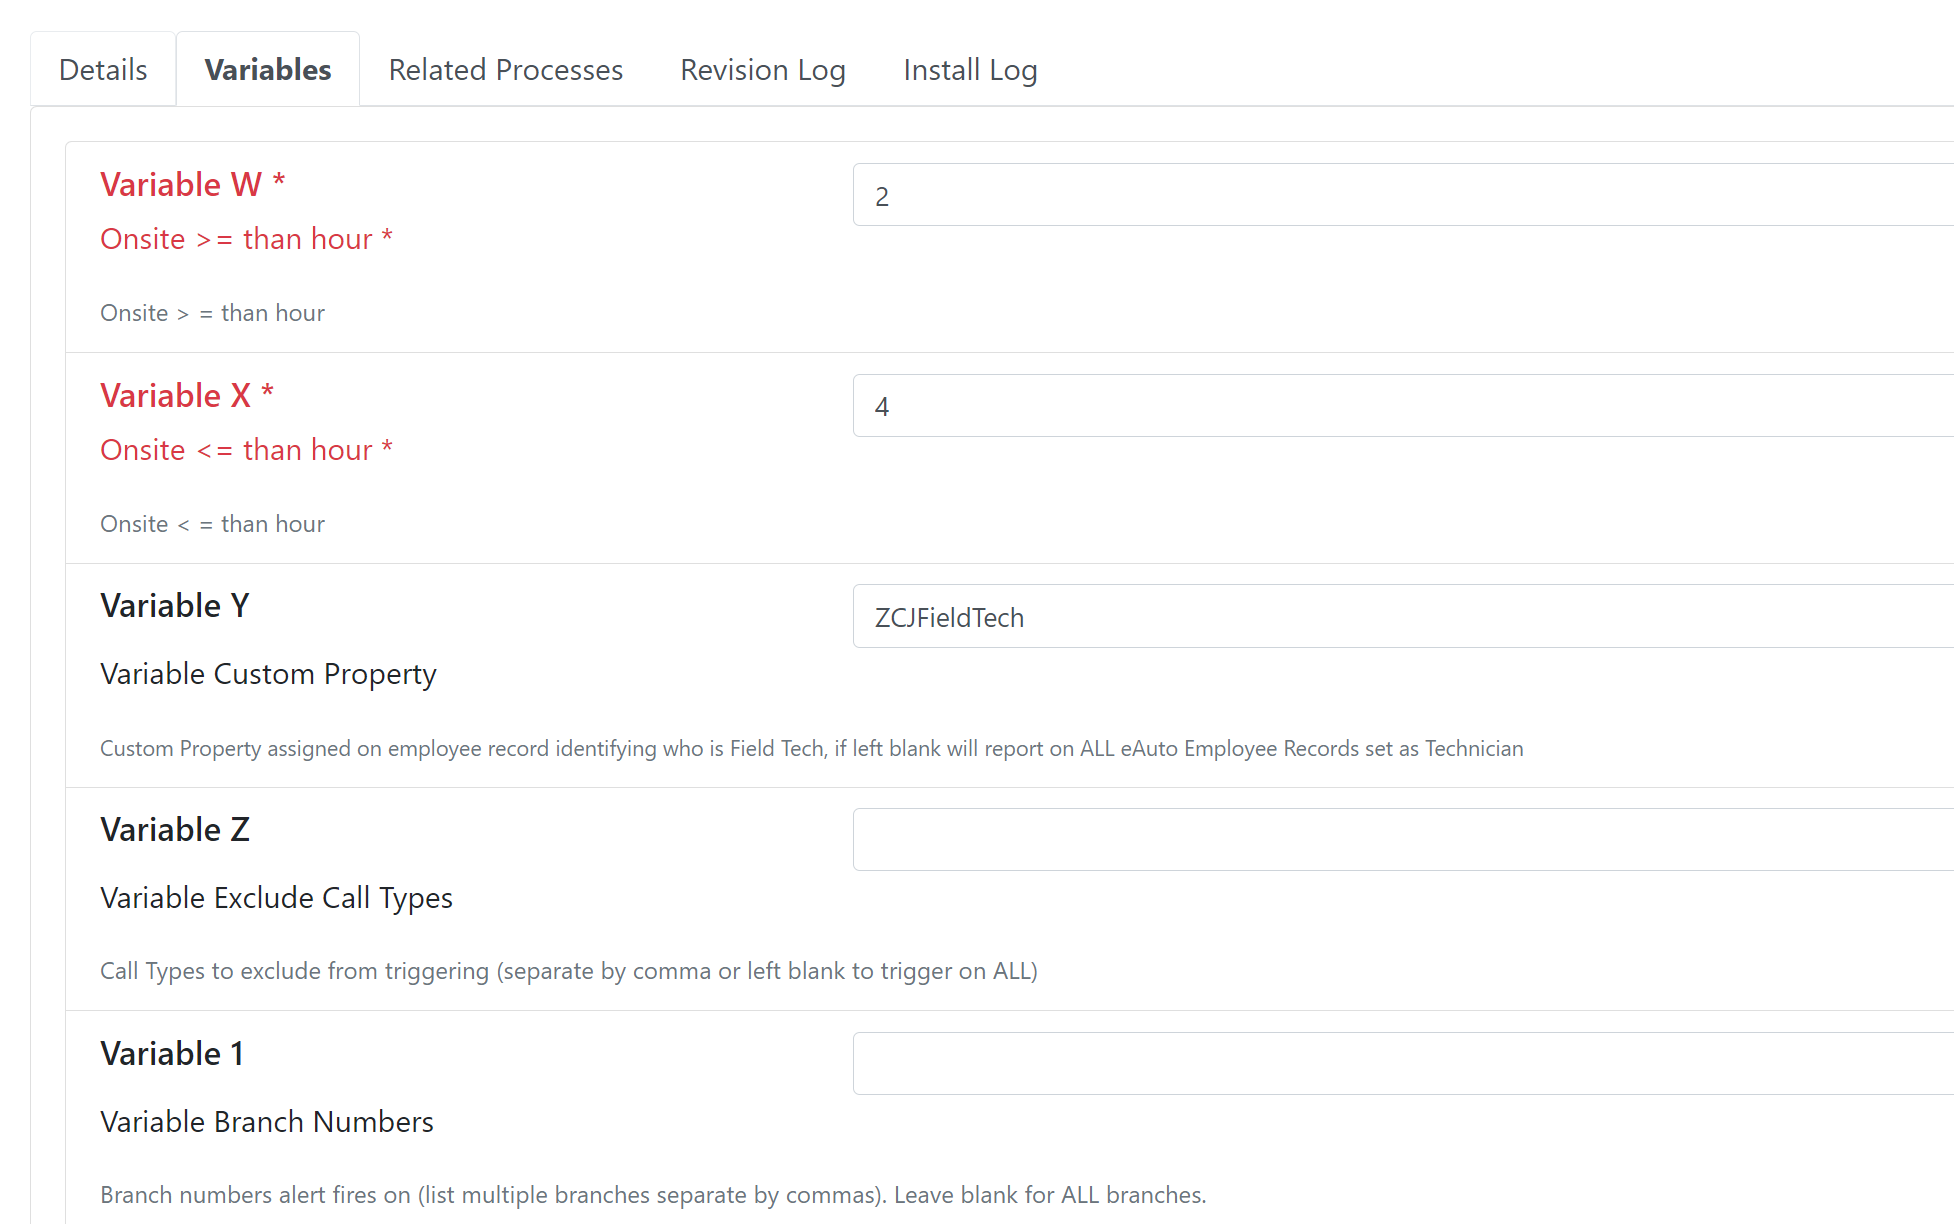Click the Variable W input containing 2
The height and width of the screenshot is (1224, 1954).
[x=1403, y=195]
